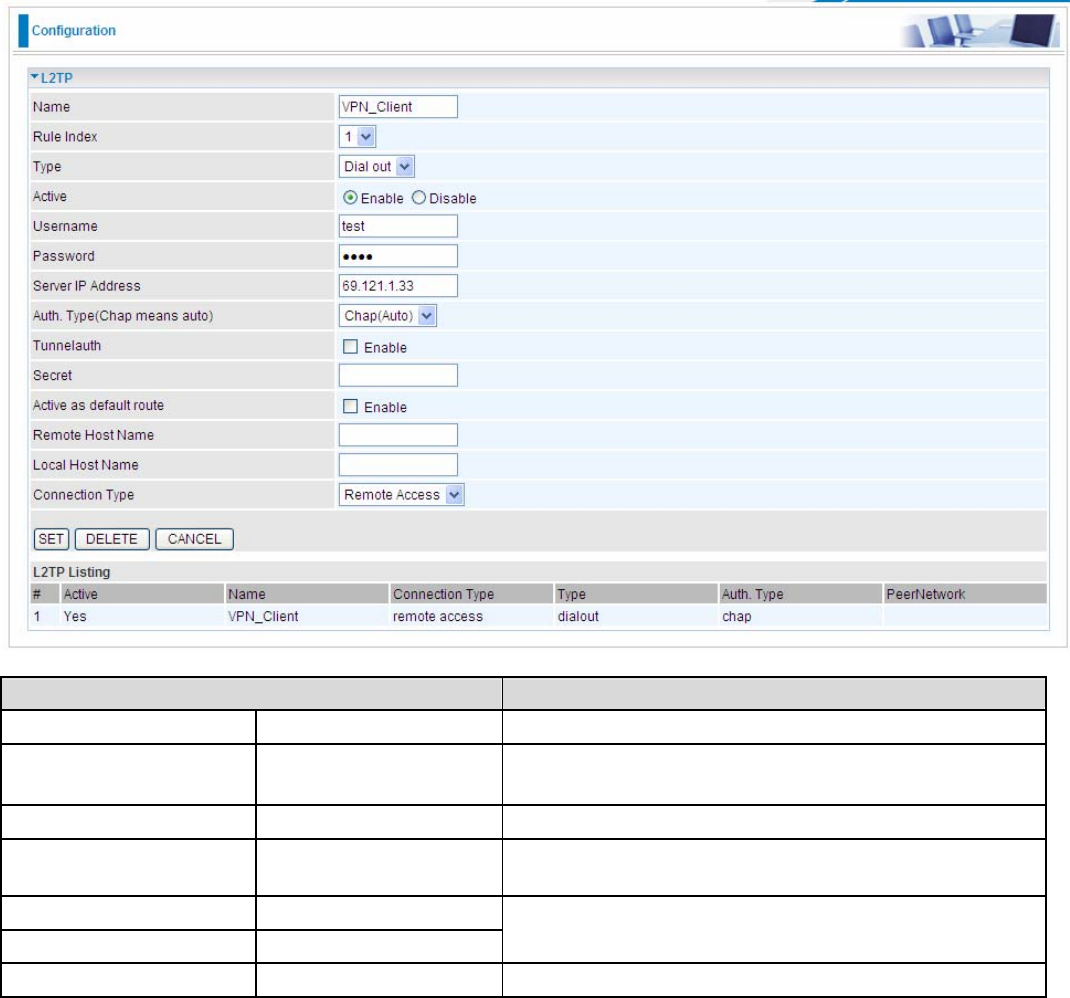Click the Local Host Name field

coord(398,465)
